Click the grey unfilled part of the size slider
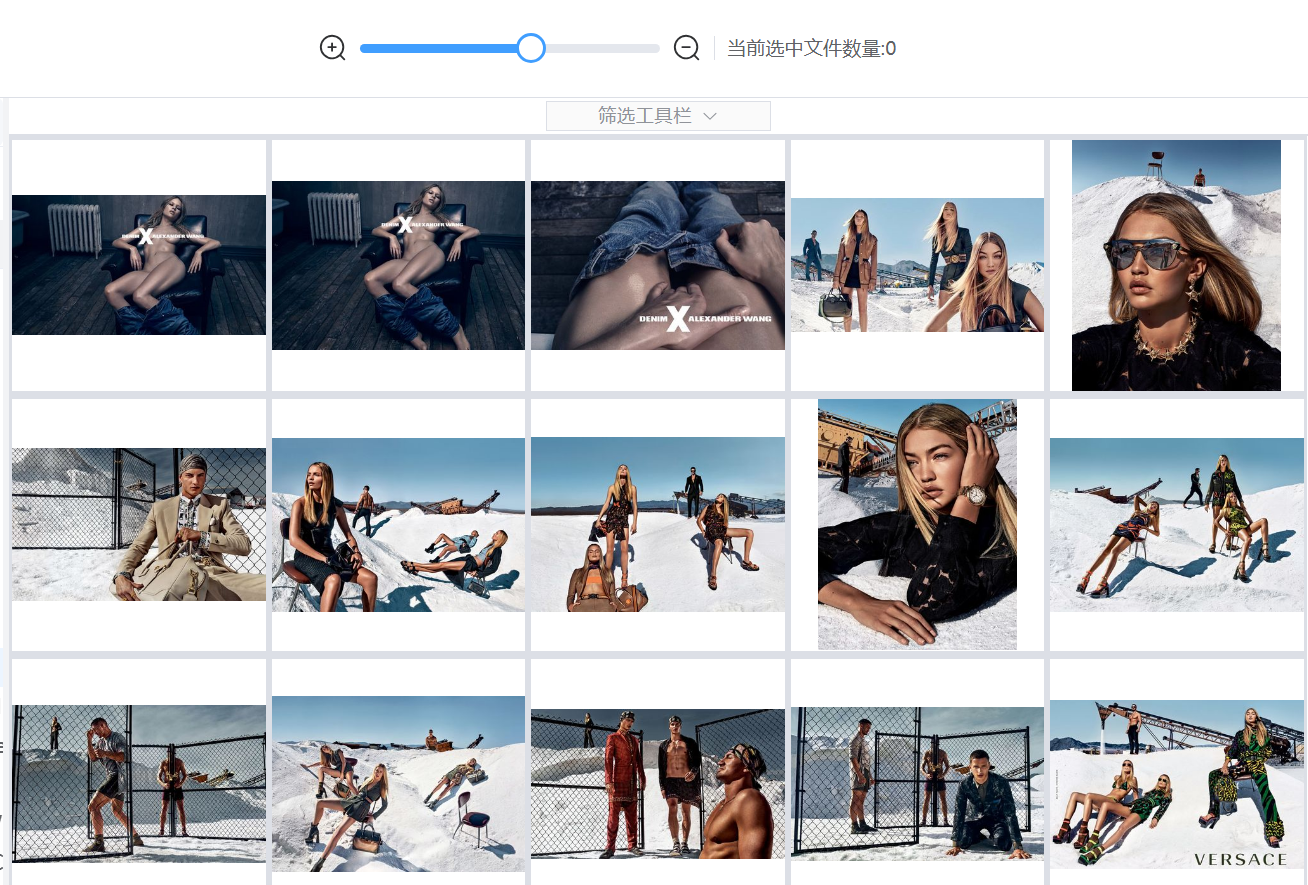 (x=602, y=48)
